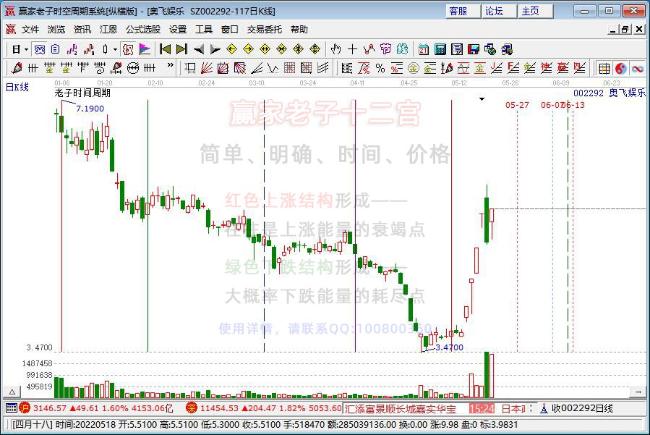Click the yellow diamond right-arrow icon

pyautogui.click(x=248, y=49)
